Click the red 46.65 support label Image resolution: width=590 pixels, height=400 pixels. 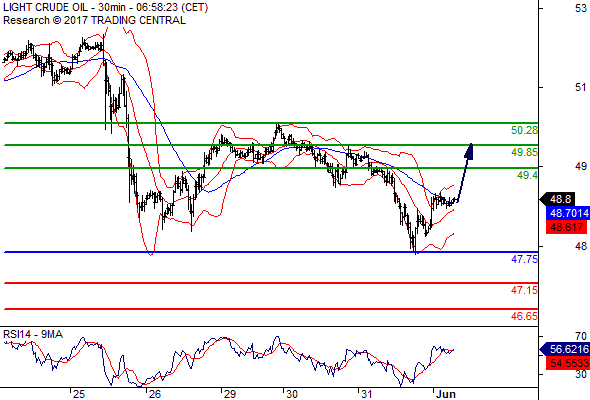point(524,316)
